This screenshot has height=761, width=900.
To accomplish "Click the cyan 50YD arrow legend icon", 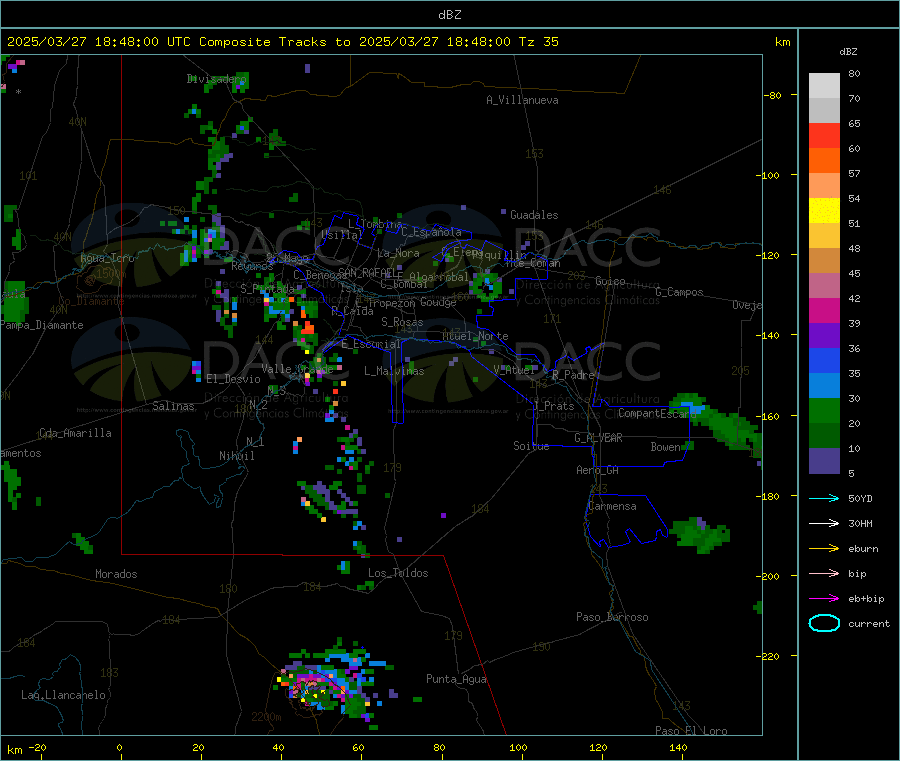I will [x=824, y=498].
